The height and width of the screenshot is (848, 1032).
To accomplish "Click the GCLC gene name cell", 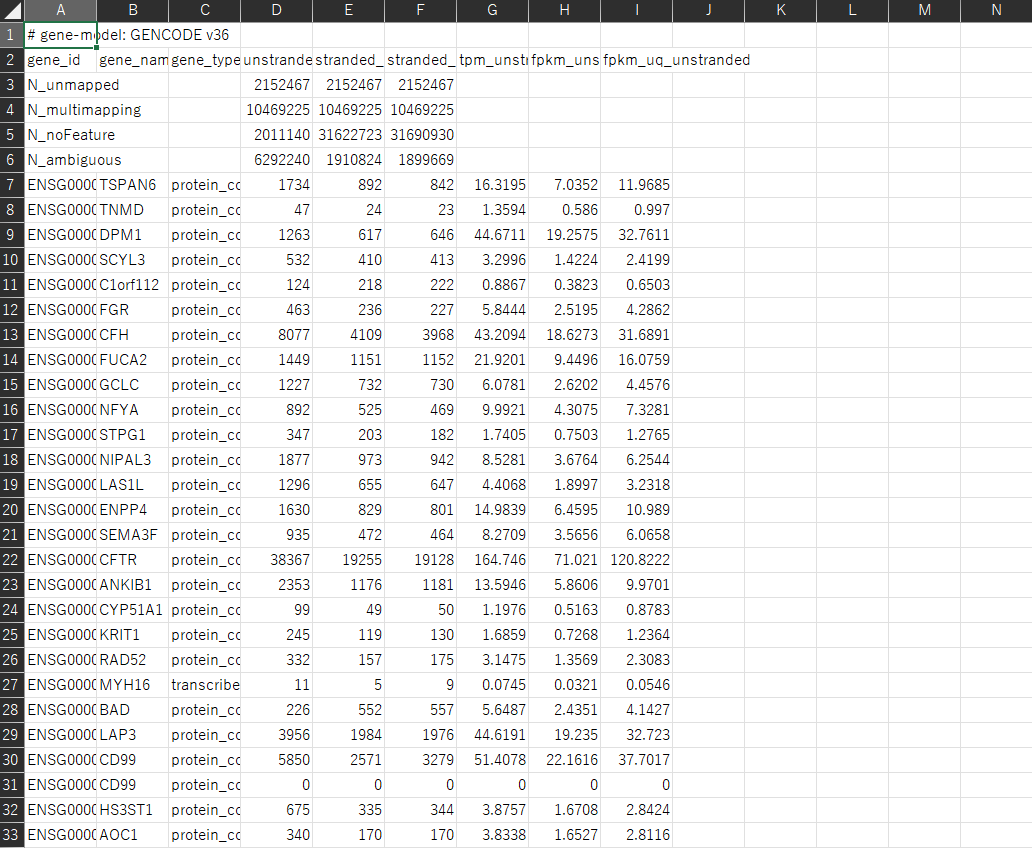I will [132, 385].
